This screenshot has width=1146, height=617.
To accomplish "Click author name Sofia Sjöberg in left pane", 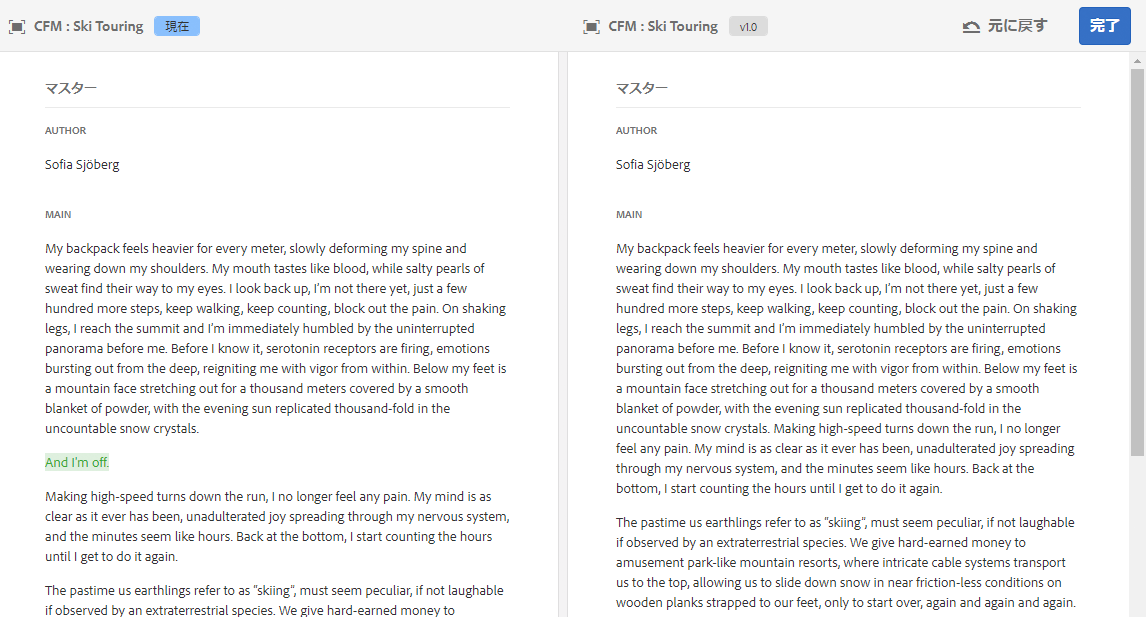I will (82, 164).
